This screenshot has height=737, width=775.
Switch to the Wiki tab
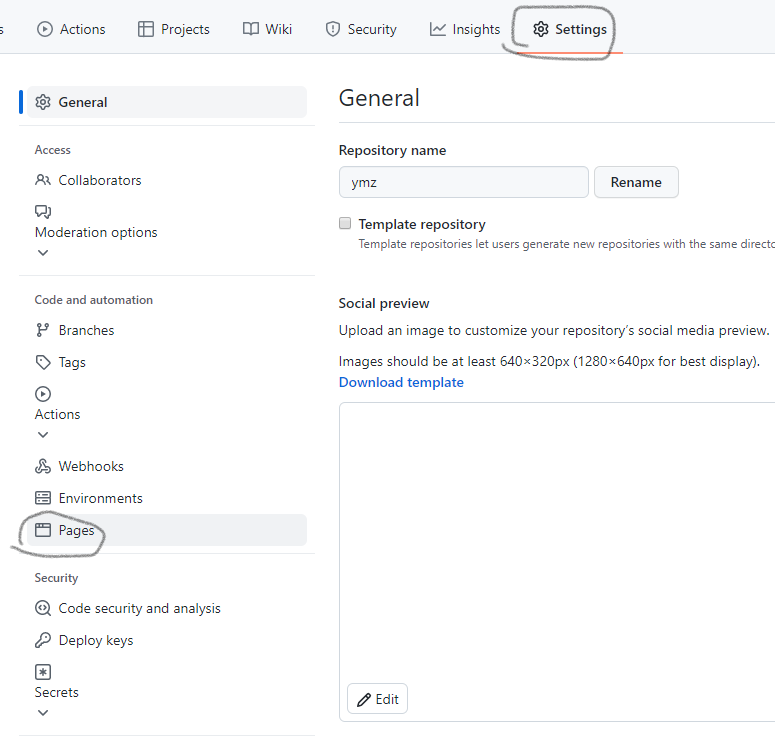coord(267,29)
